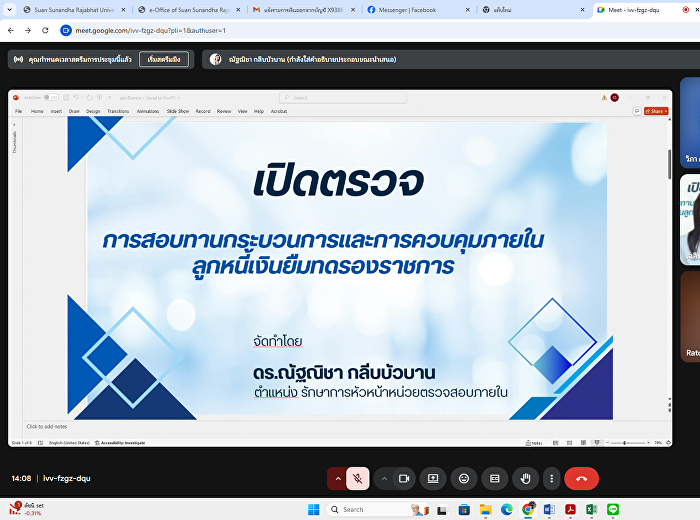Raise your hand in the meeting

click(525, 478)
